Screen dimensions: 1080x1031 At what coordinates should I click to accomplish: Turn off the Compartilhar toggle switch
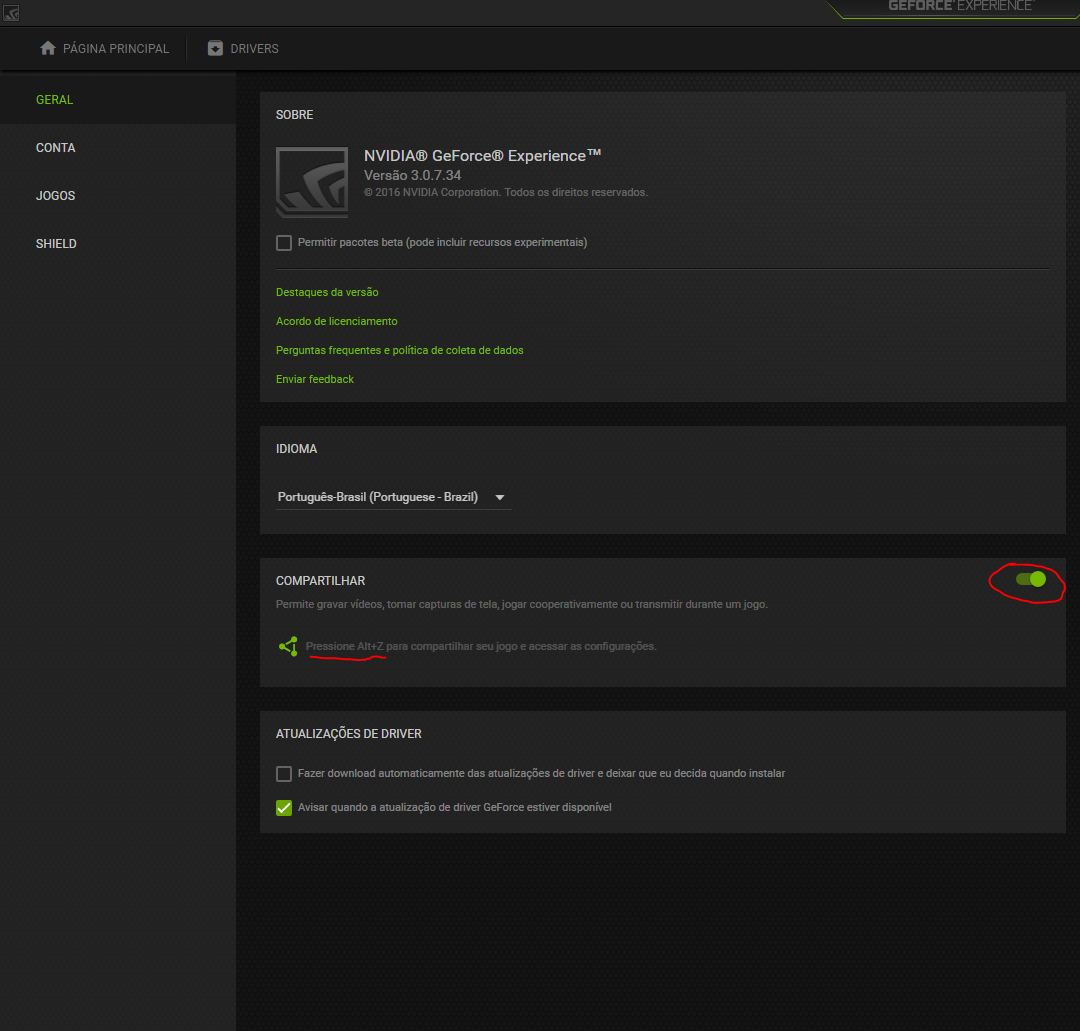(x=1031, y=579)
